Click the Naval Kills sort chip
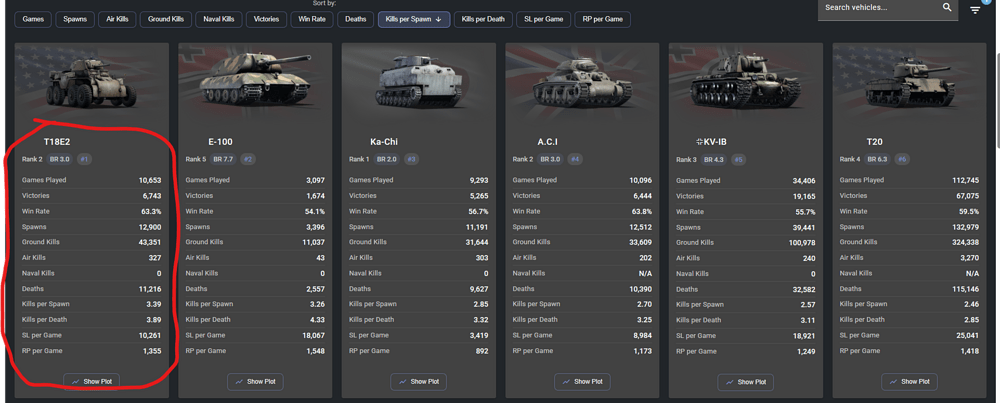The height and width of the screenshot is (403, 1000). (x=219, y=19)
